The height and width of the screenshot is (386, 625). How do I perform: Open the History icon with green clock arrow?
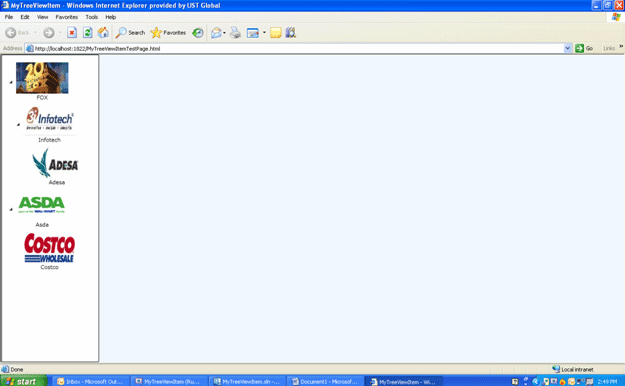(198, 33)
